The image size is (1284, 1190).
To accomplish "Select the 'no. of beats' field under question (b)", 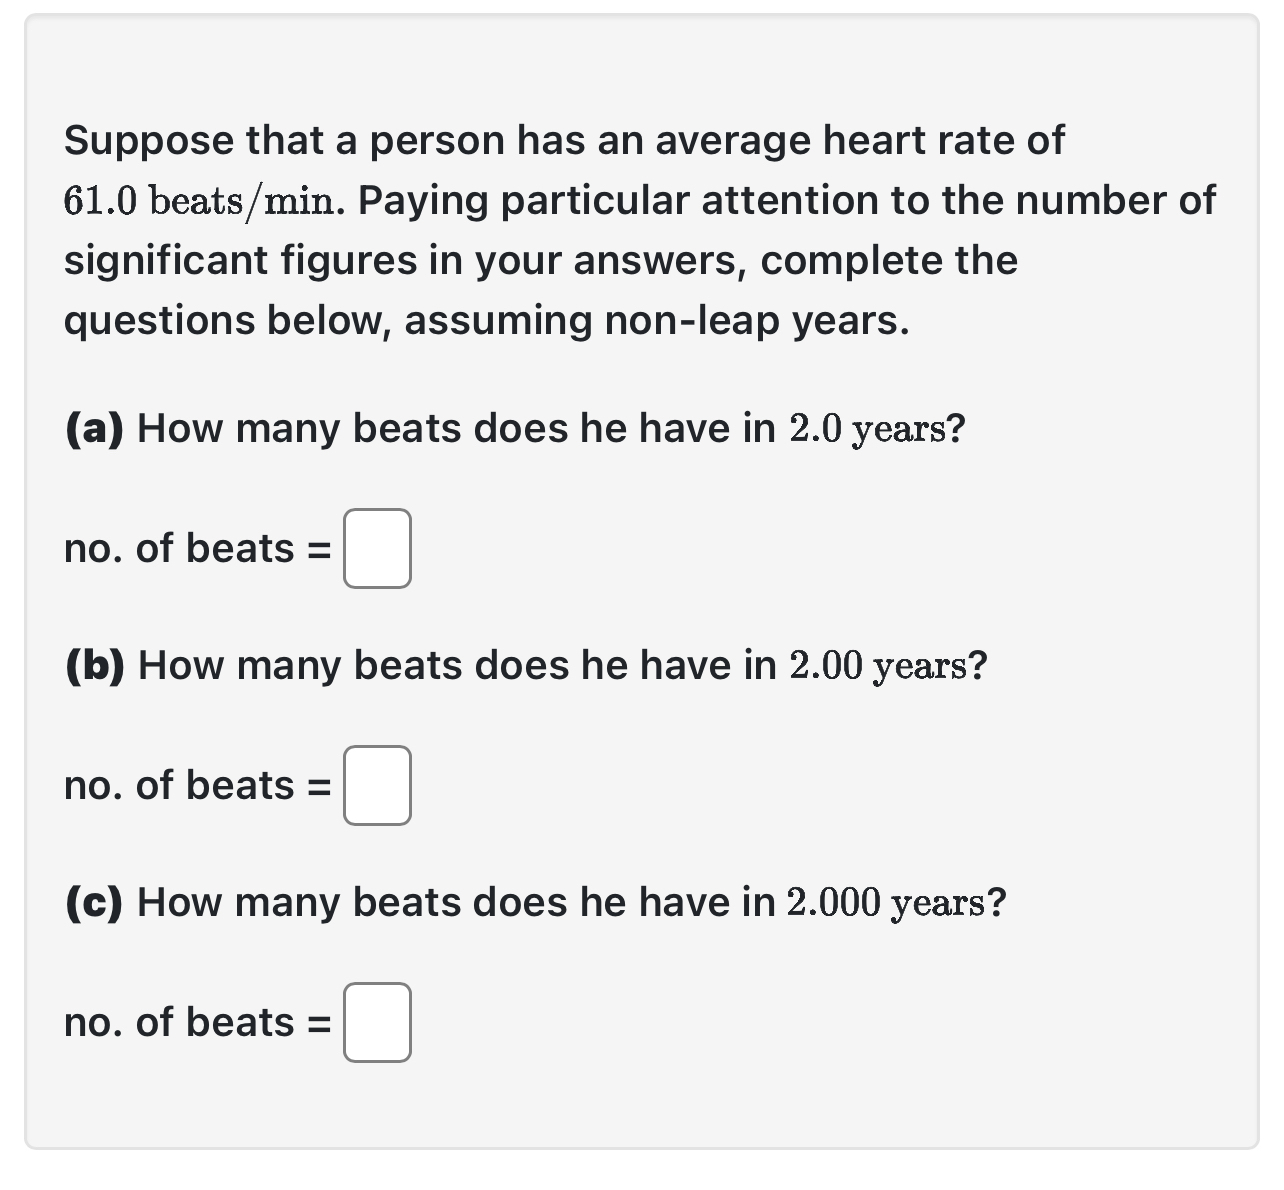I will (377, 786).
